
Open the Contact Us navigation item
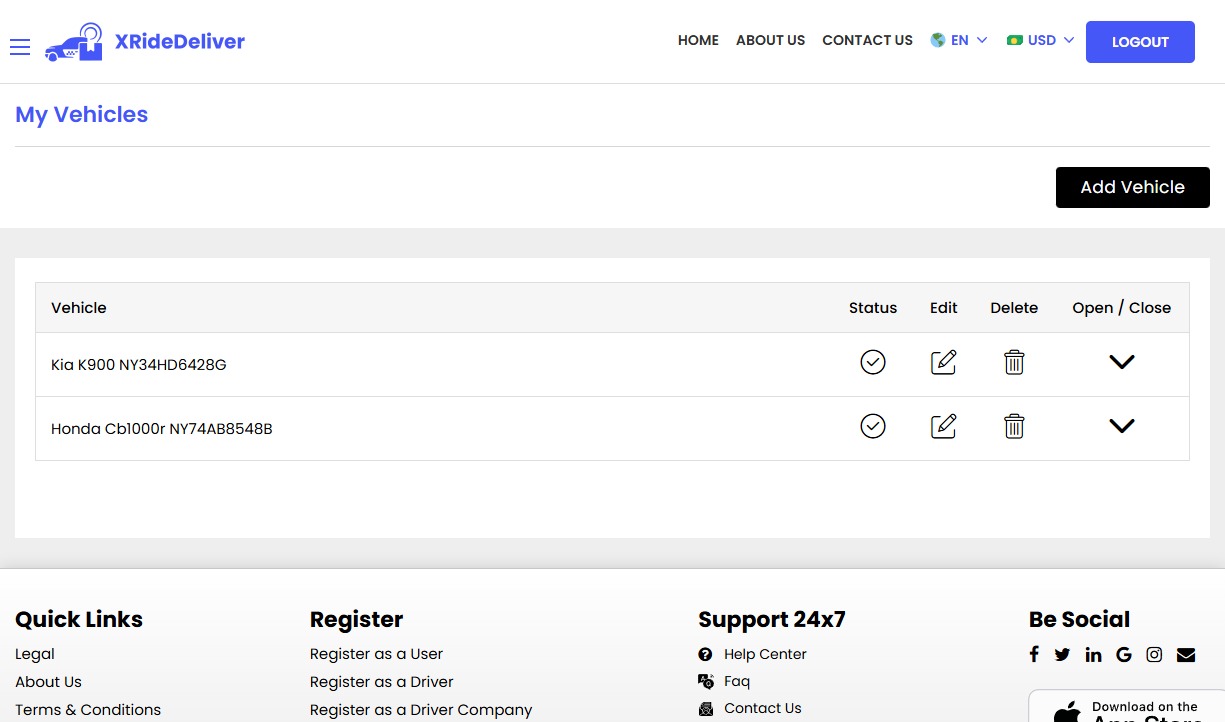867,41
